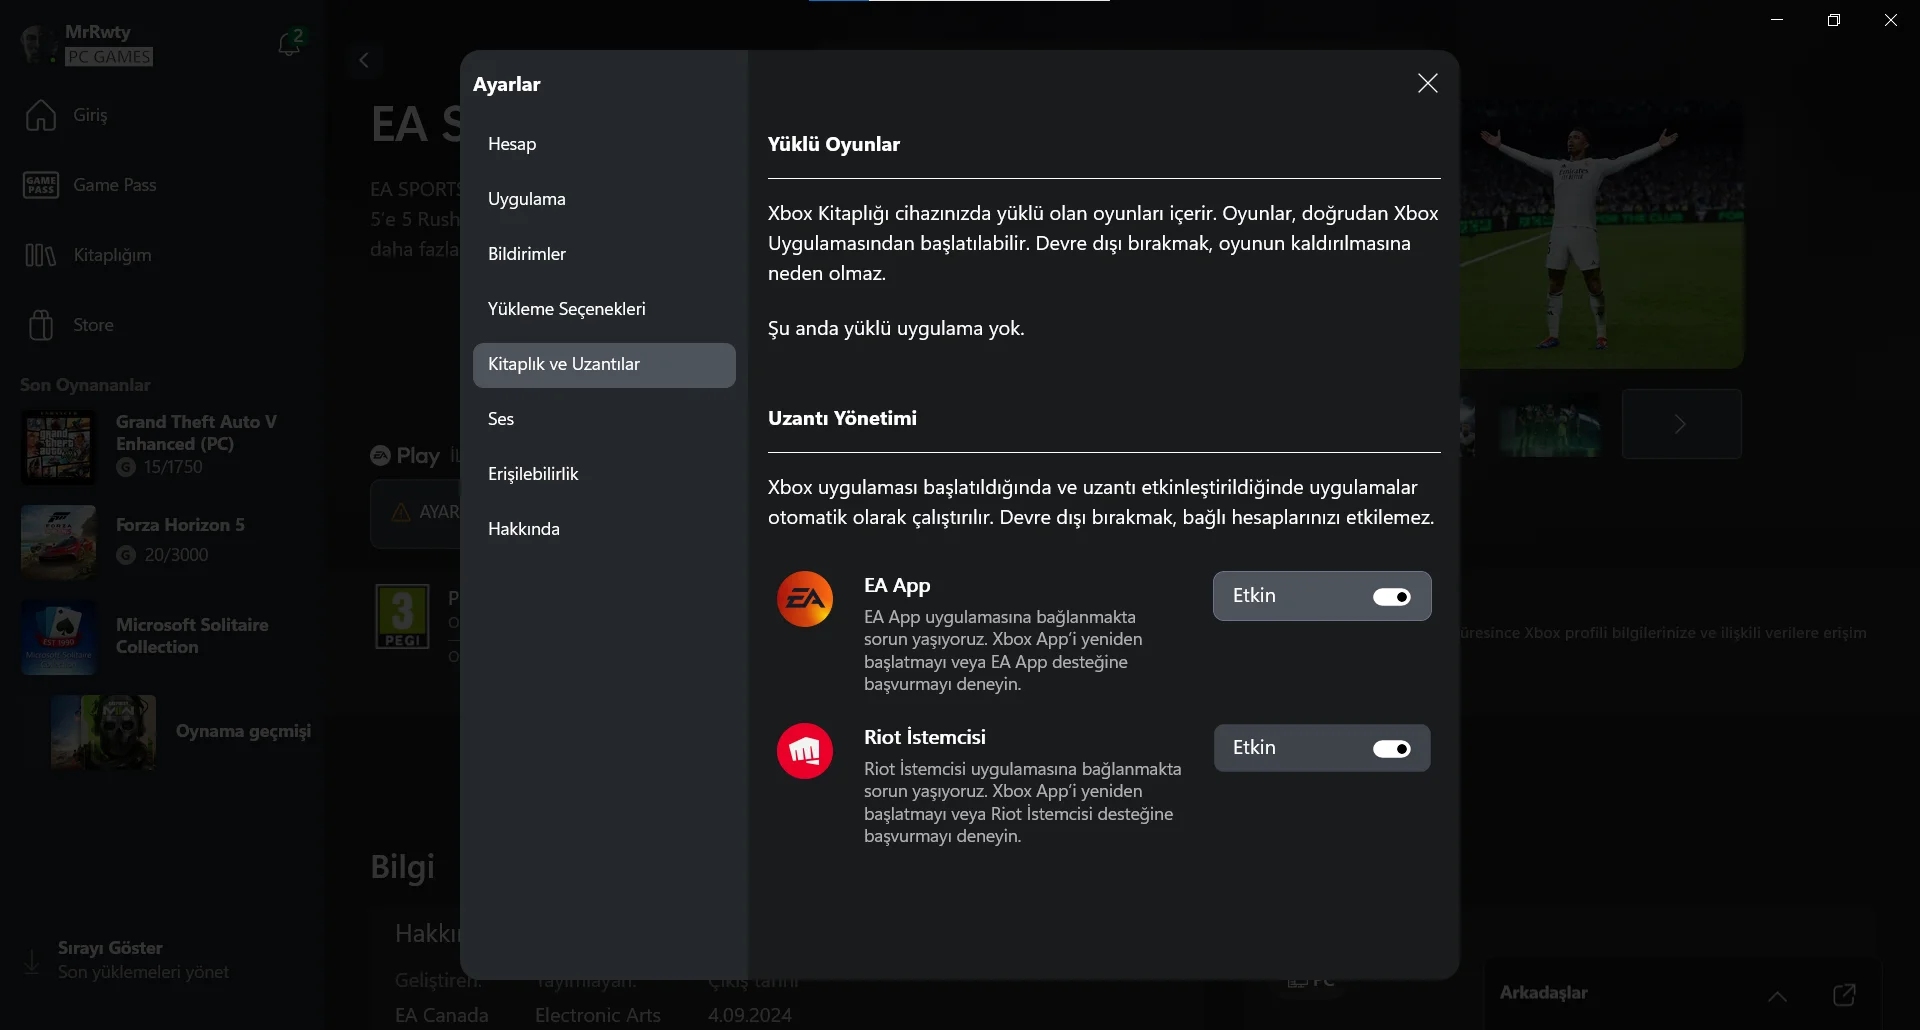Pop out the Arkadaşlar panel

coord(1844,994)
